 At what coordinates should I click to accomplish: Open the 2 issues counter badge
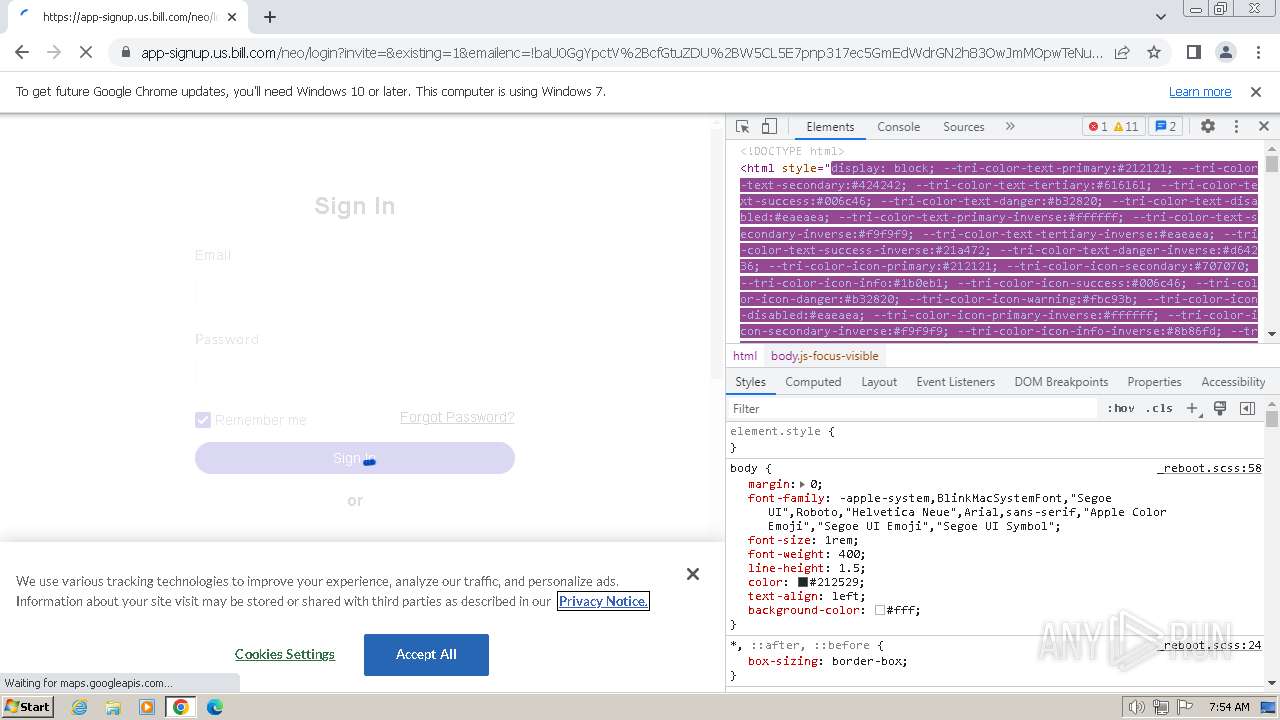1166,127
